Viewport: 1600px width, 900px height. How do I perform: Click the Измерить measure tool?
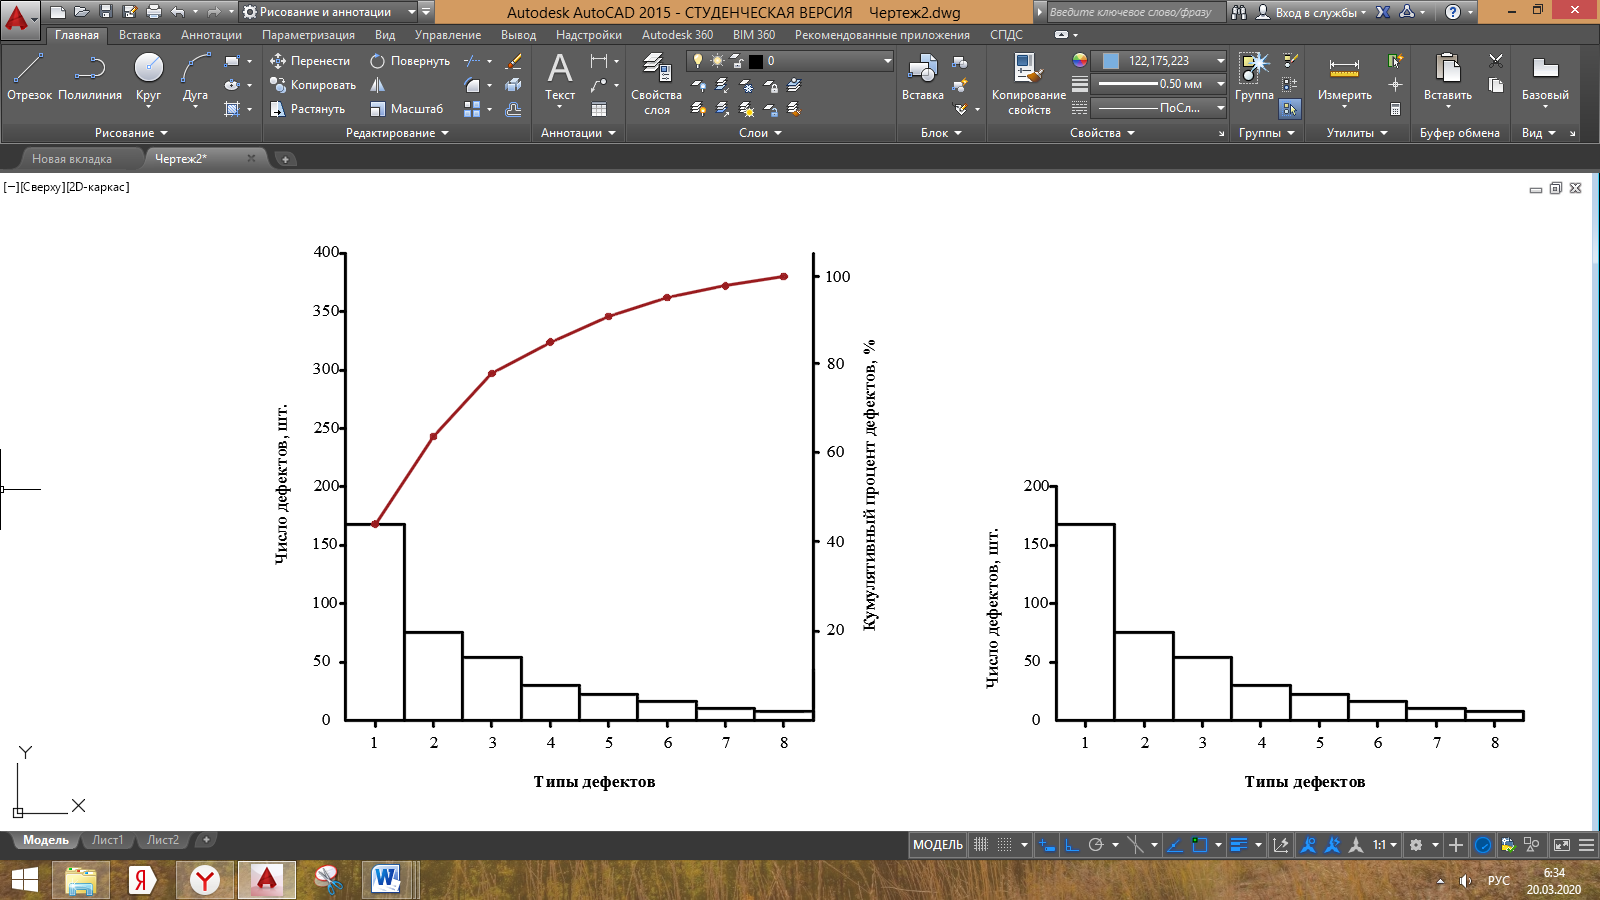1344,78
